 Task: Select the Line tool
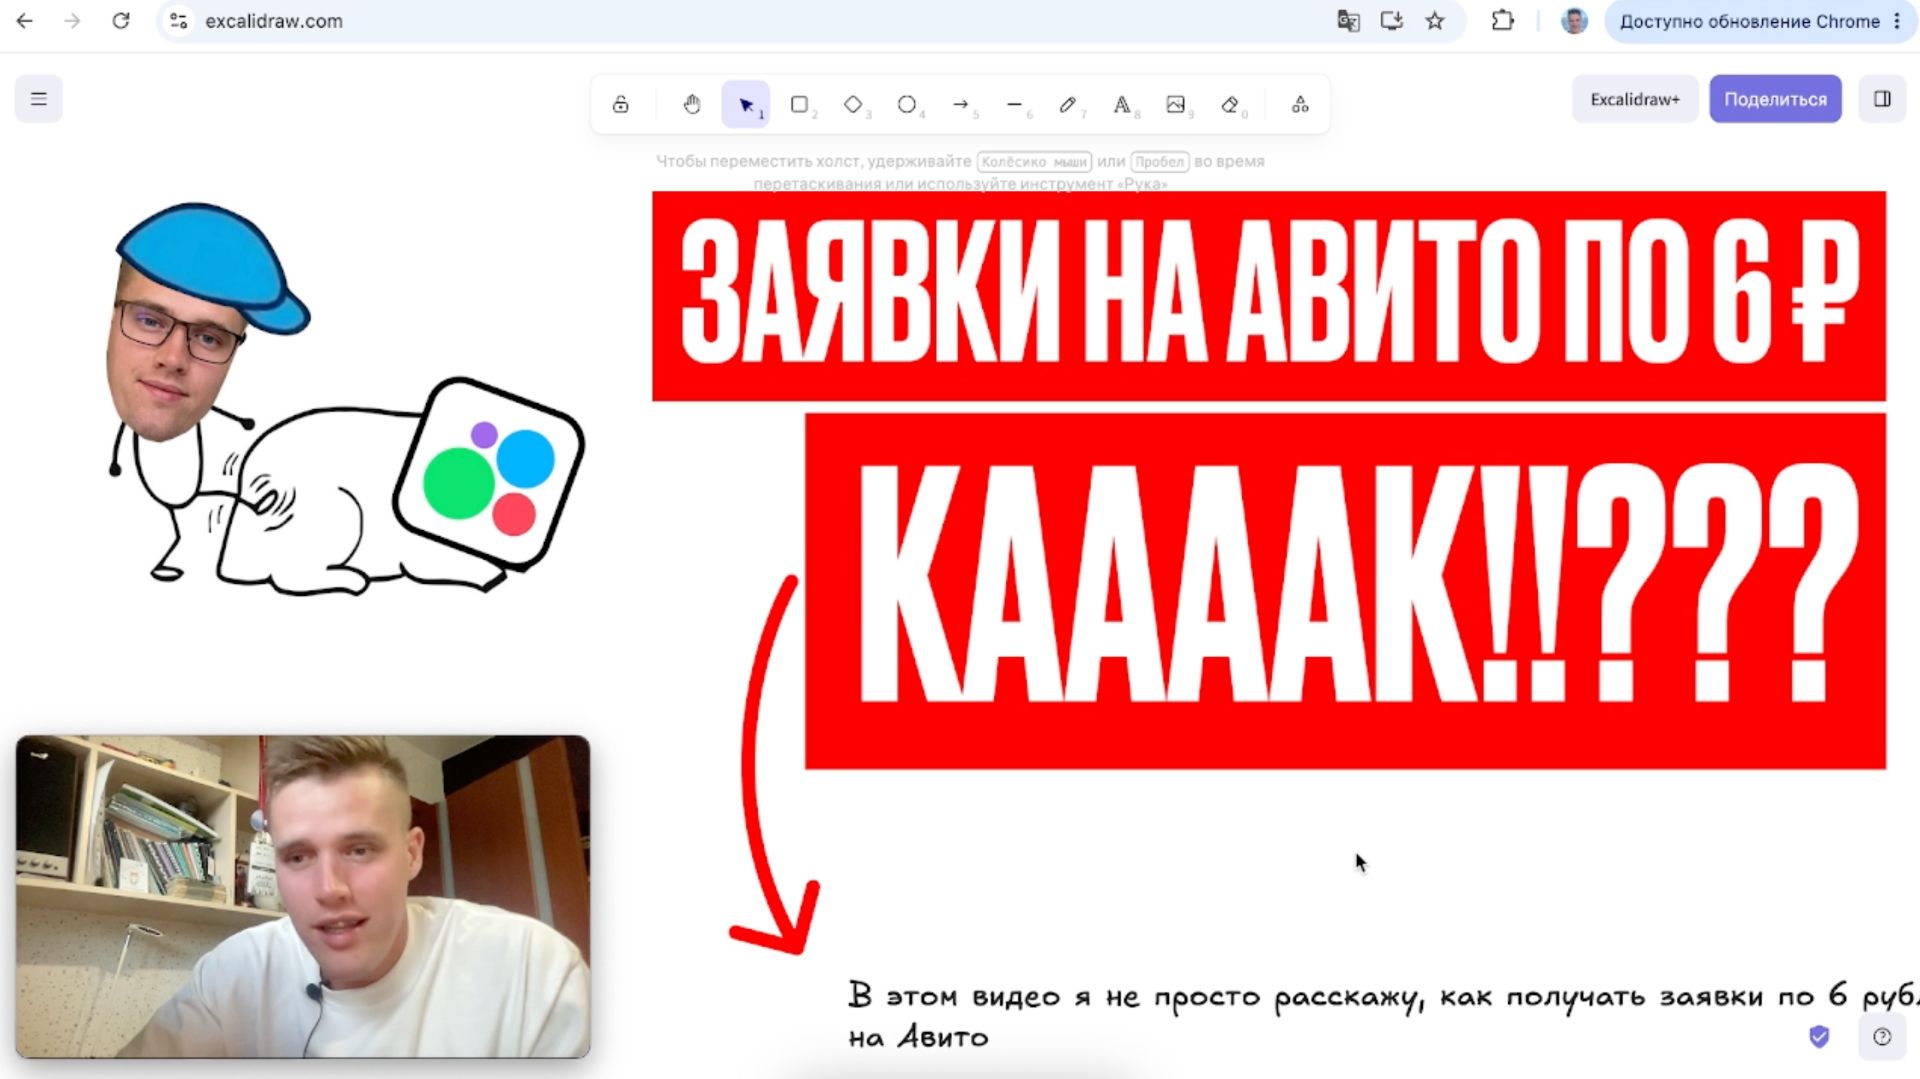click(x=1014, y=104)
